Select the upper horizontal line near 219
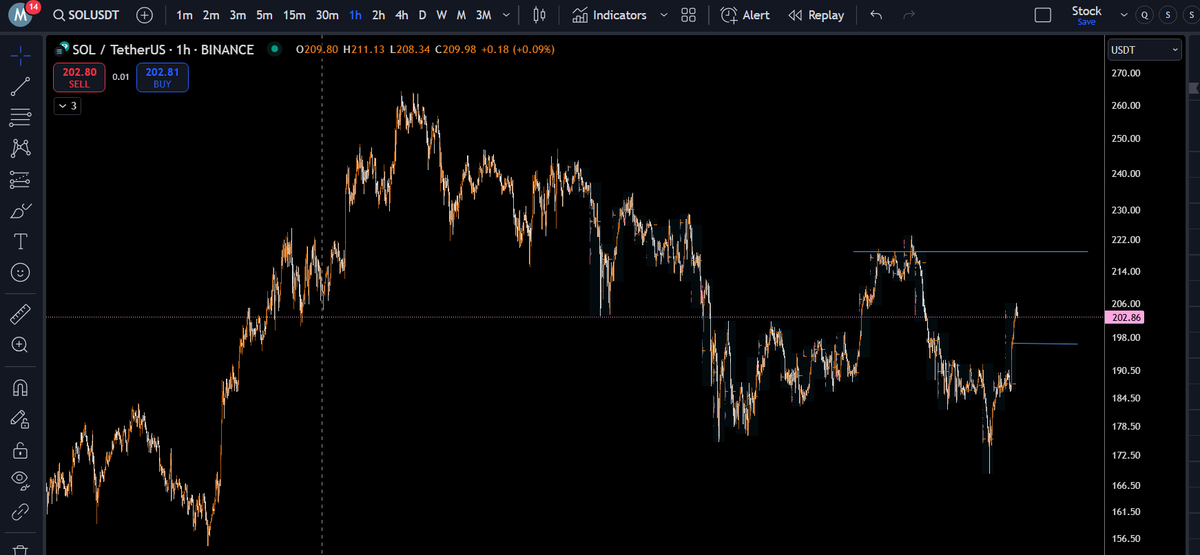This screenshot has height=555, width=1200. (970, 251)
